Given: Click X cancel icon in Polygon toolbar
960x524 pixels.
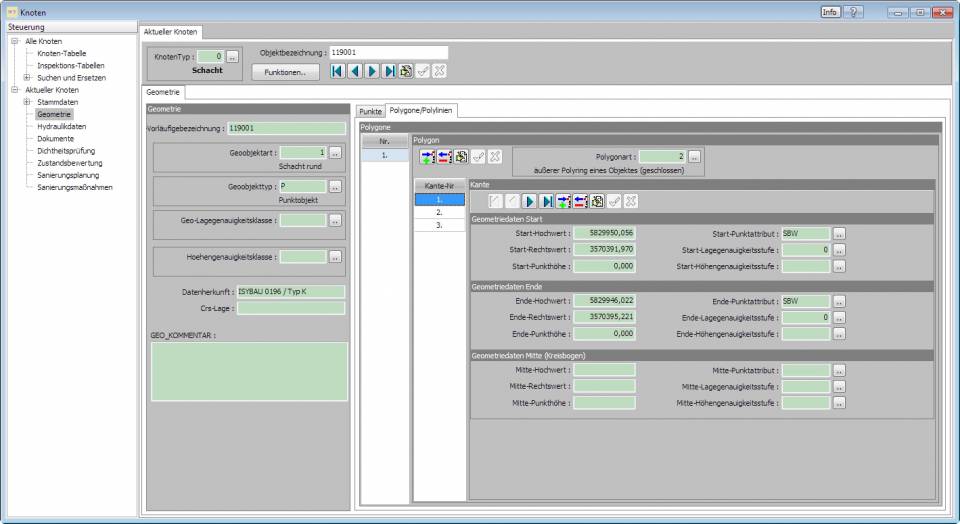Looking at the screenshot, I should [495, 157].
